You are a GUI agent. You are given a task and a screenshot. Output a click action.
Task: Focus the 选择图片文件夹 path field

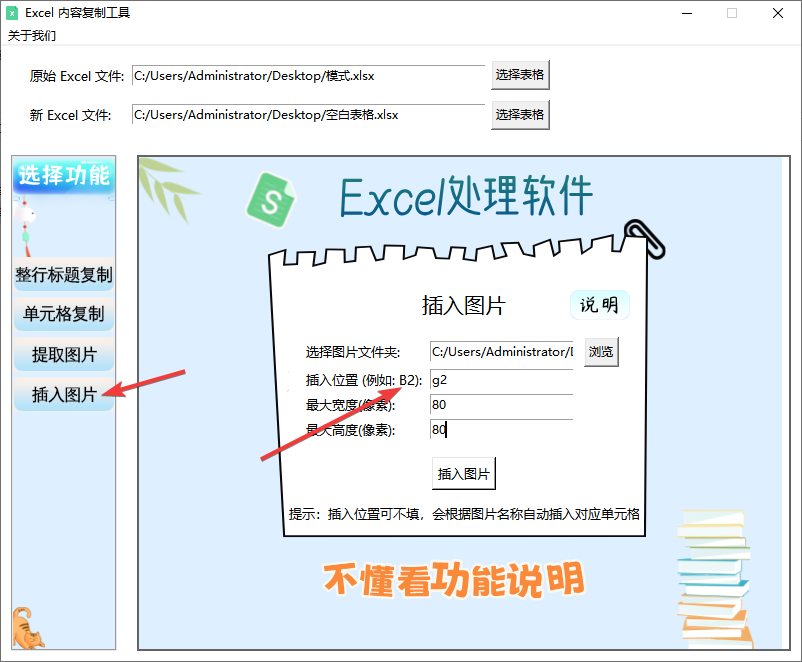tap(501, 352)
